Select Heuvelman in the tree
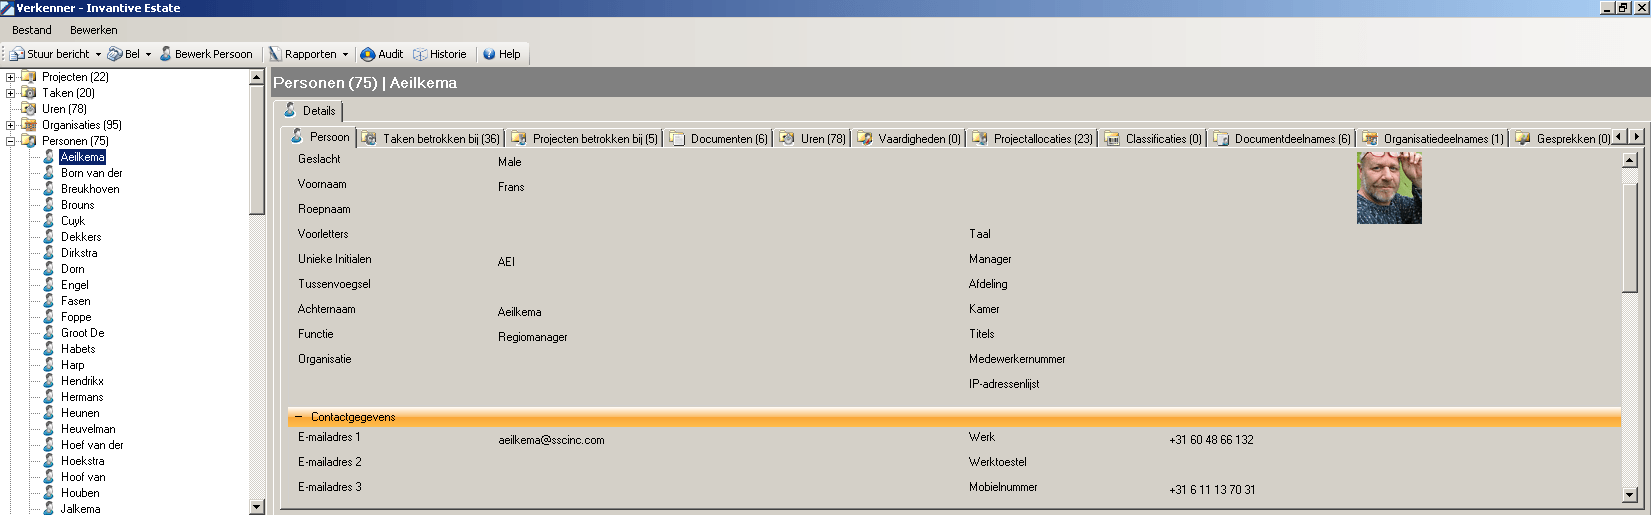Viewport: 1651px width, 515px height. tap(88, 429)
